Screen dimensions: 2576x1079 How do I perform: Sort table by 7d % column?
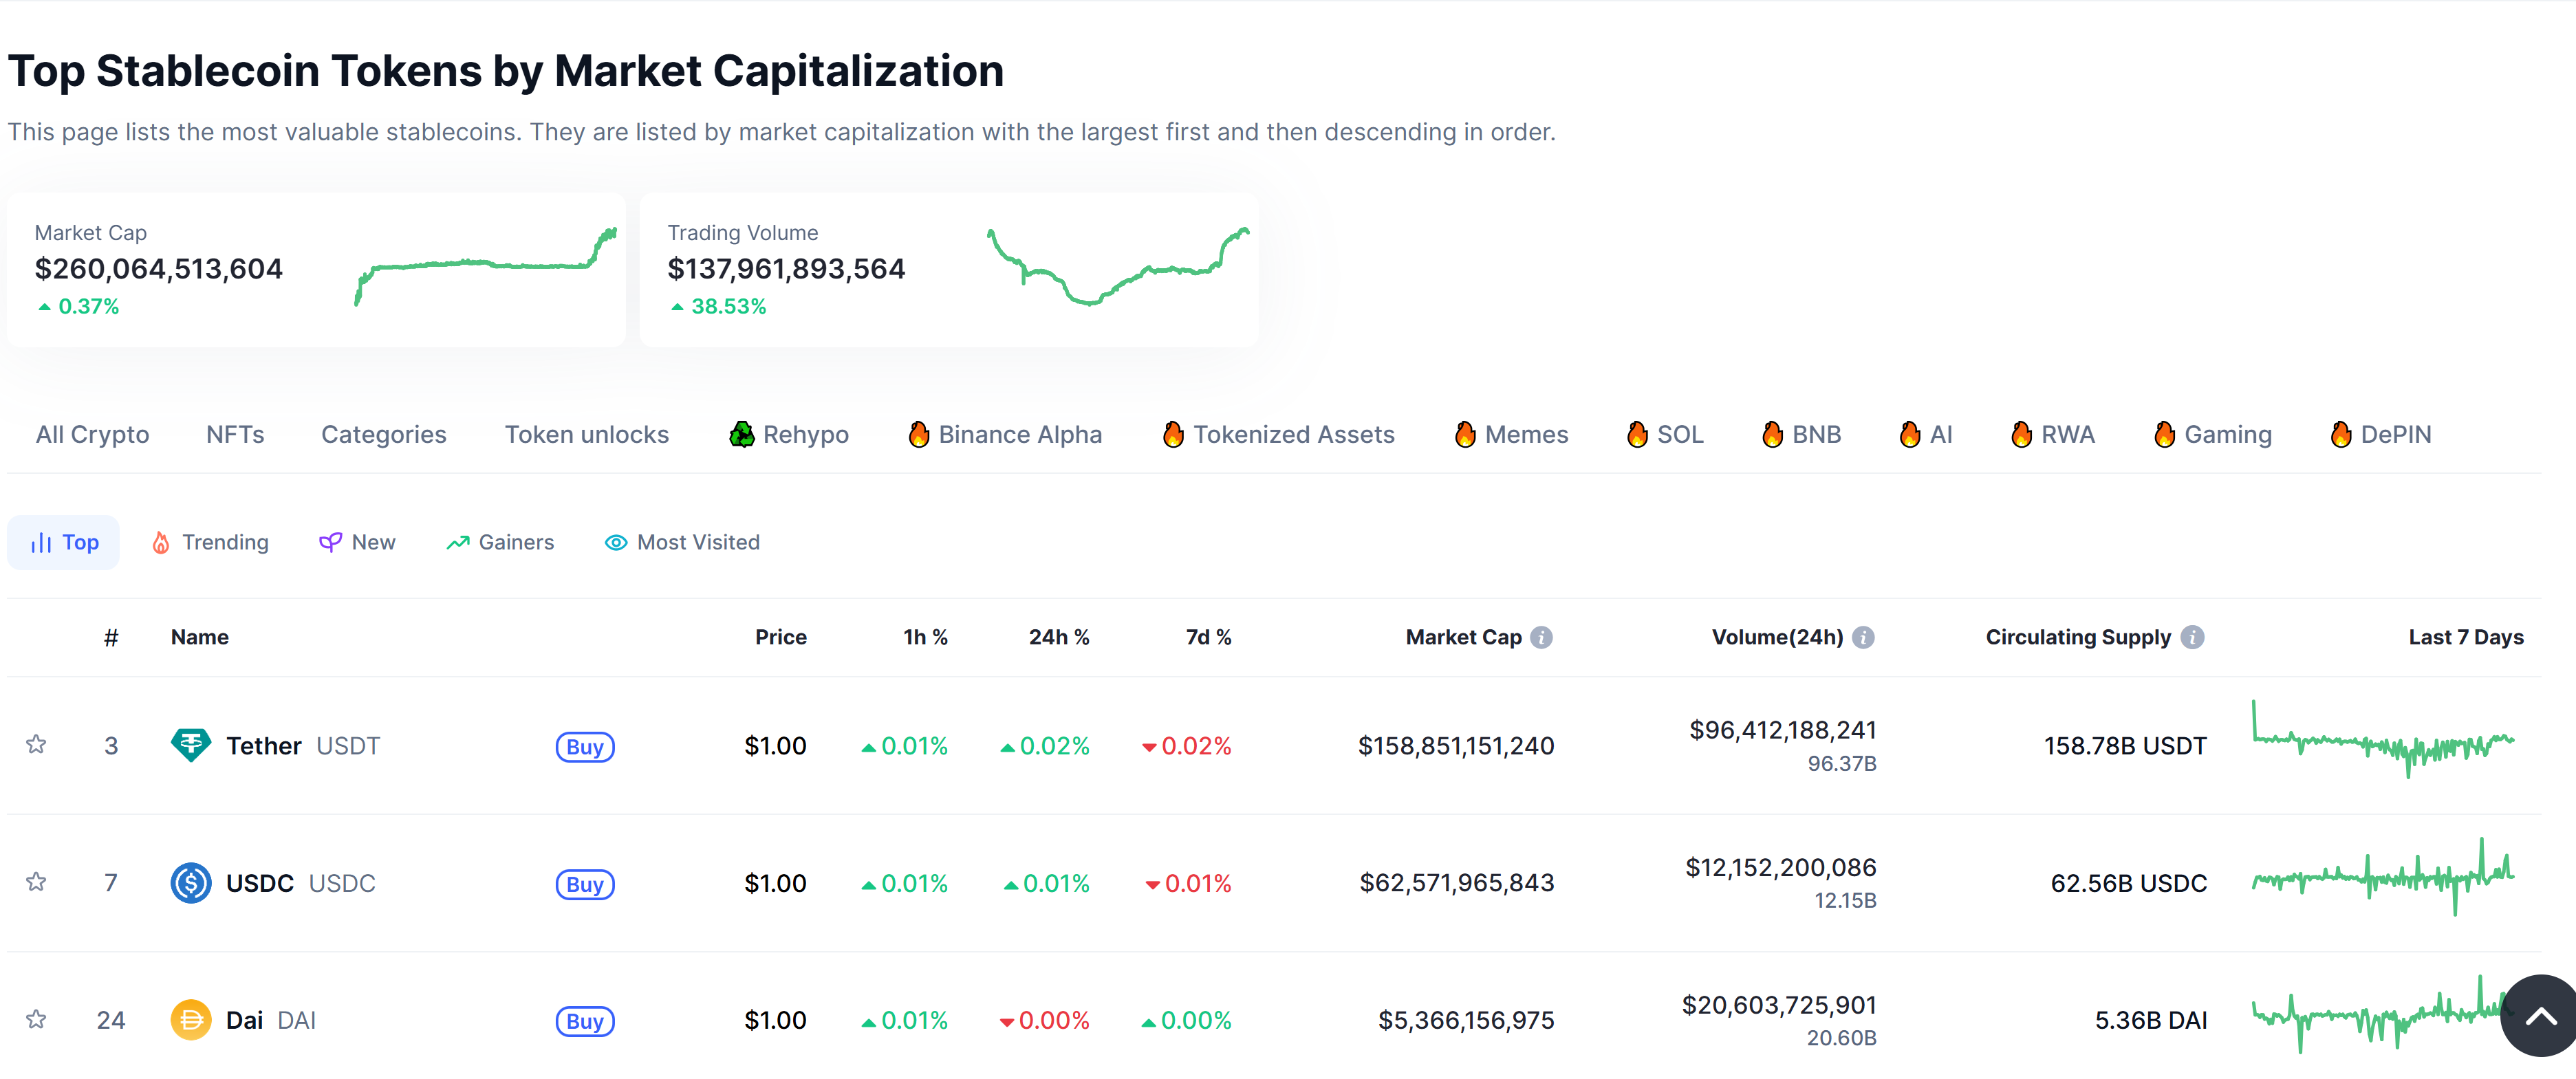1208,637
